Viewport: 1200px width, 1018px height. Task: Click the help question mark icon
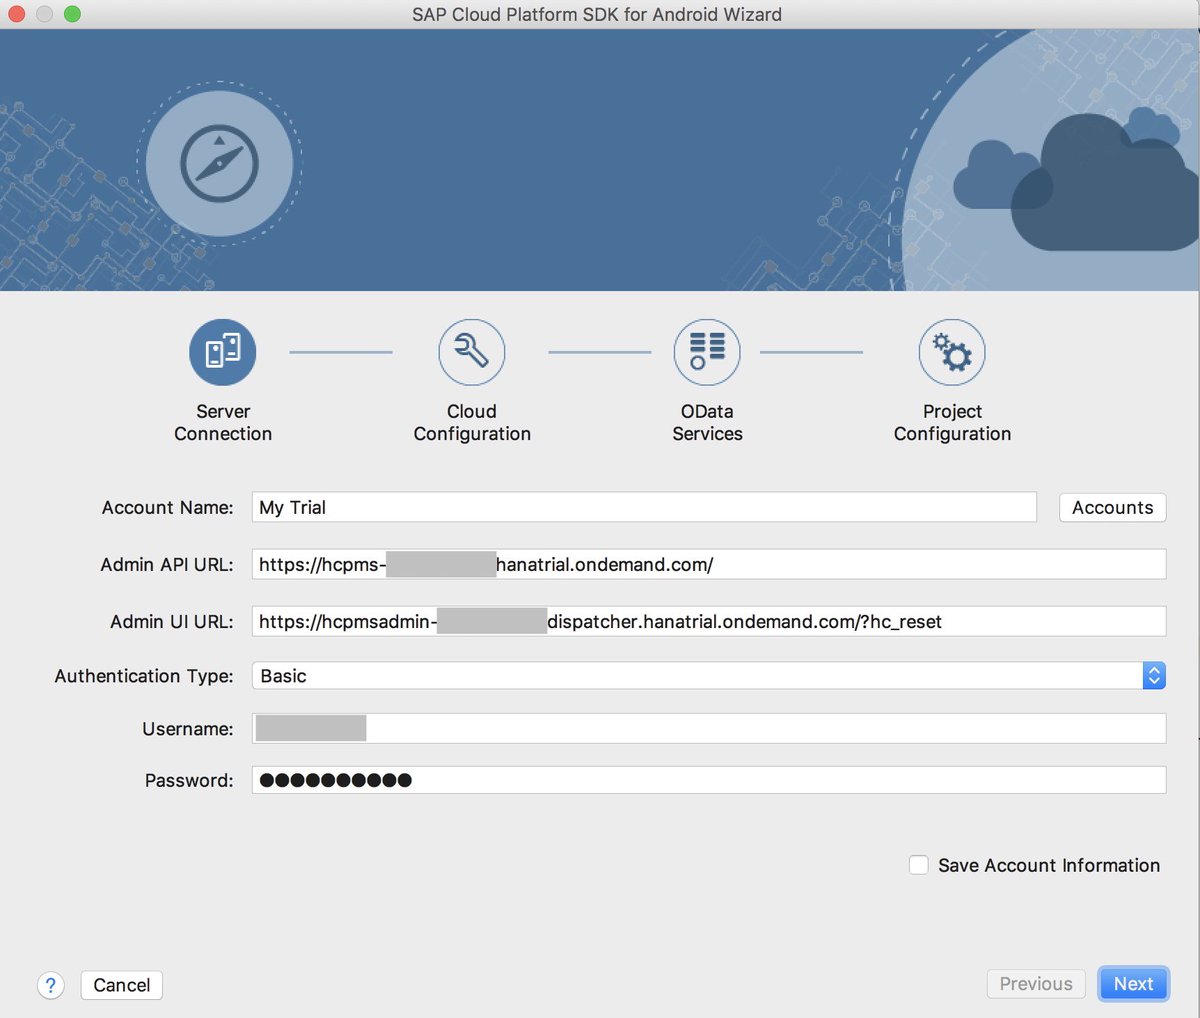coord(51,985)
